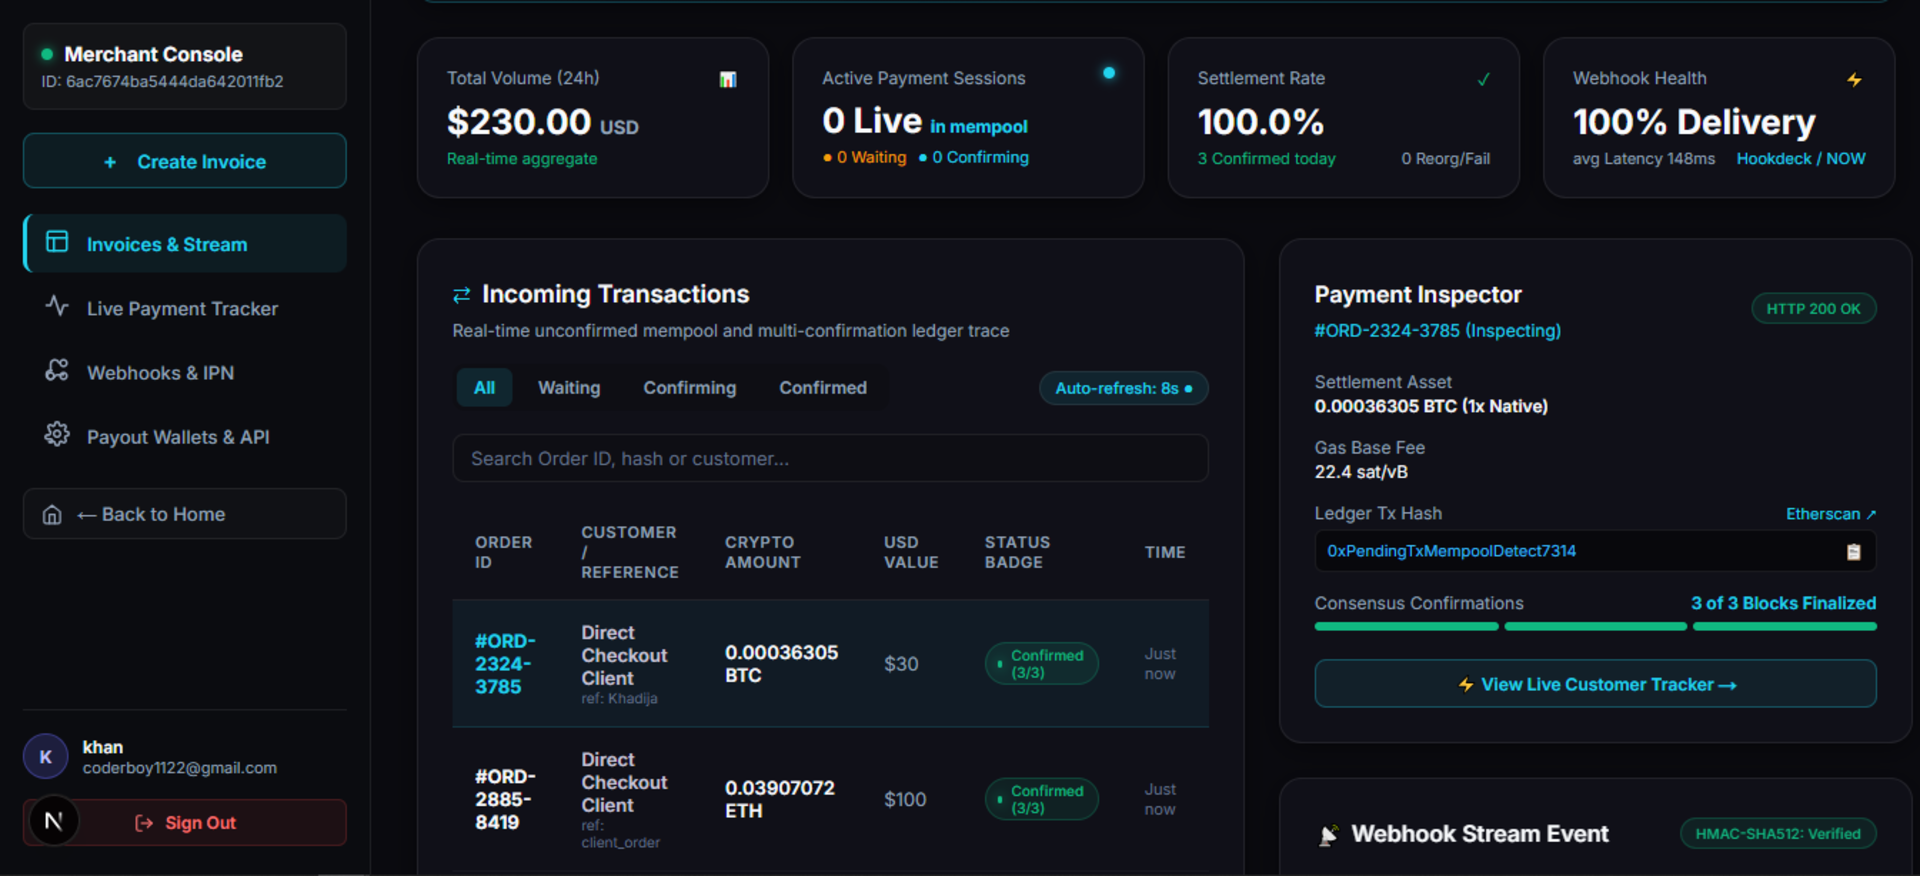
Task: Click the Webhook Stream Event icon
Action: point(1328,835)
